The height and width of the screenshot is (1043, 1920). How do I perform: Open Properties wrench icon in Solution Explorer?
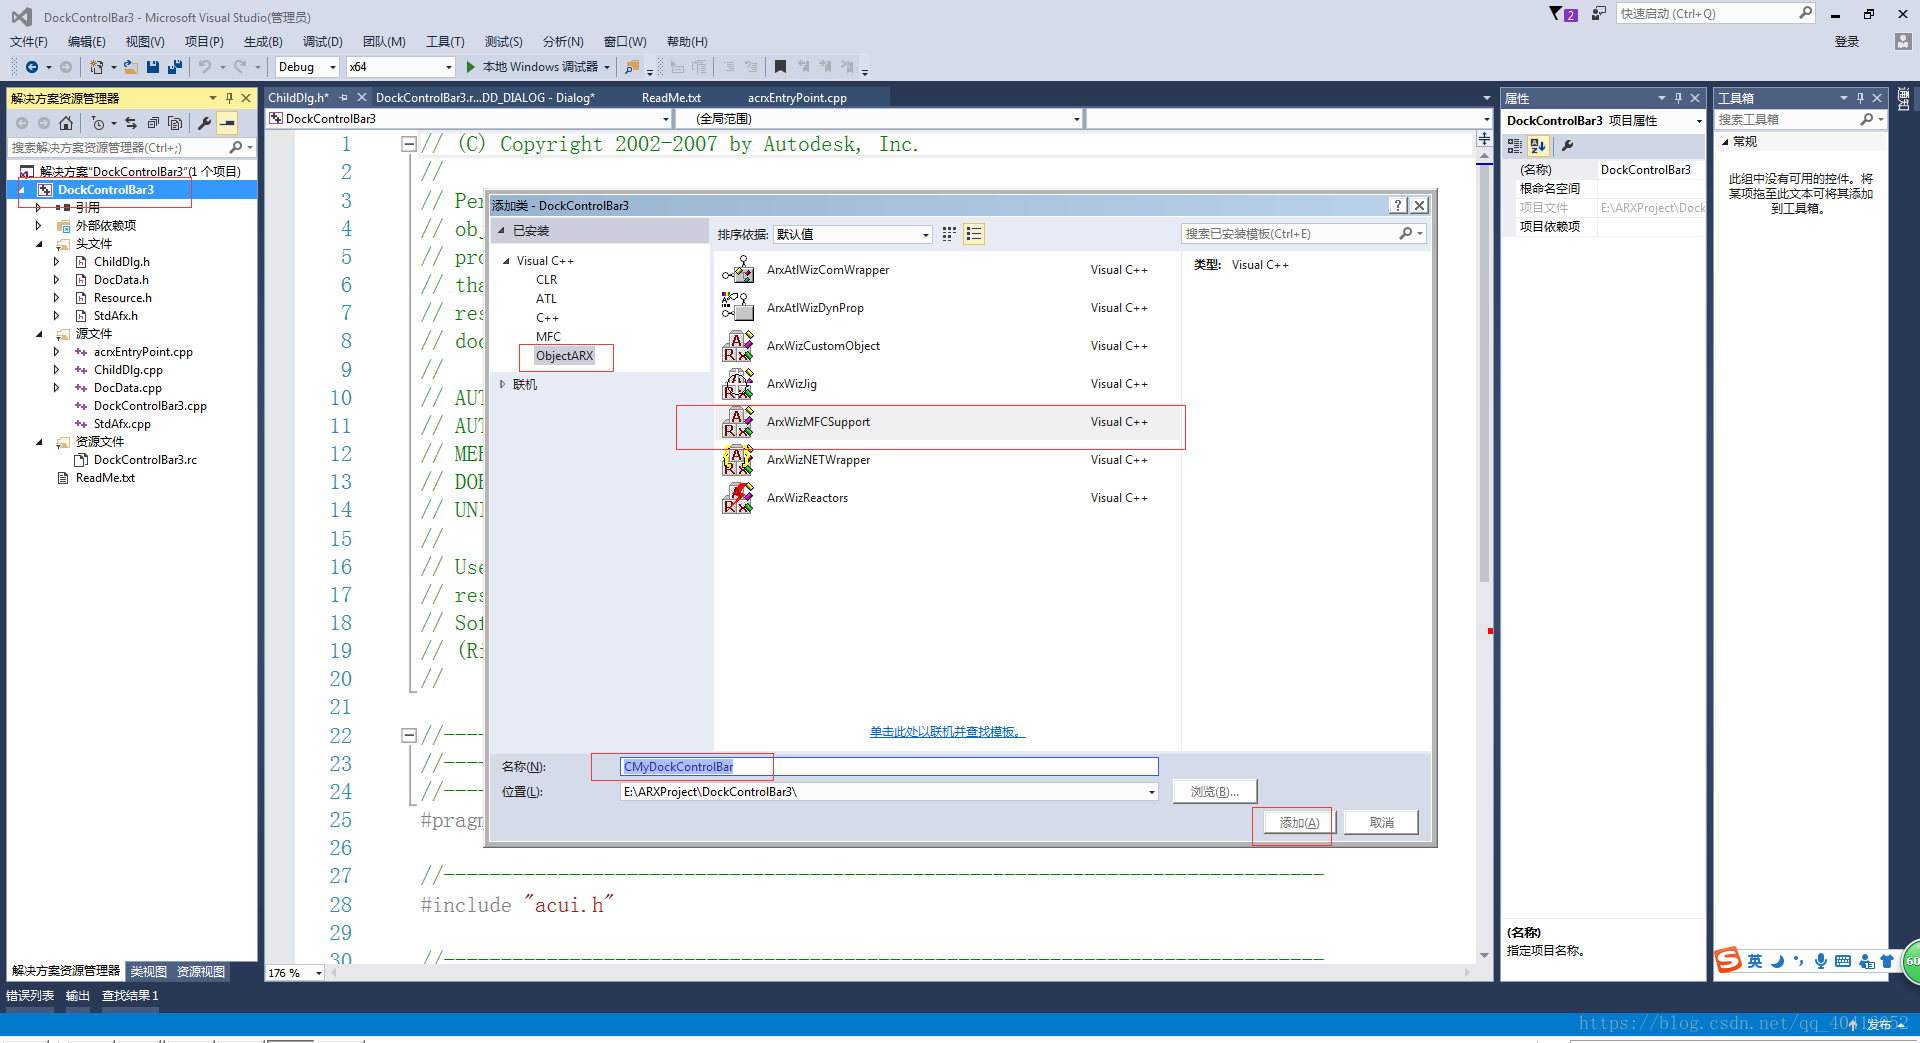click(x=204, y=123)
